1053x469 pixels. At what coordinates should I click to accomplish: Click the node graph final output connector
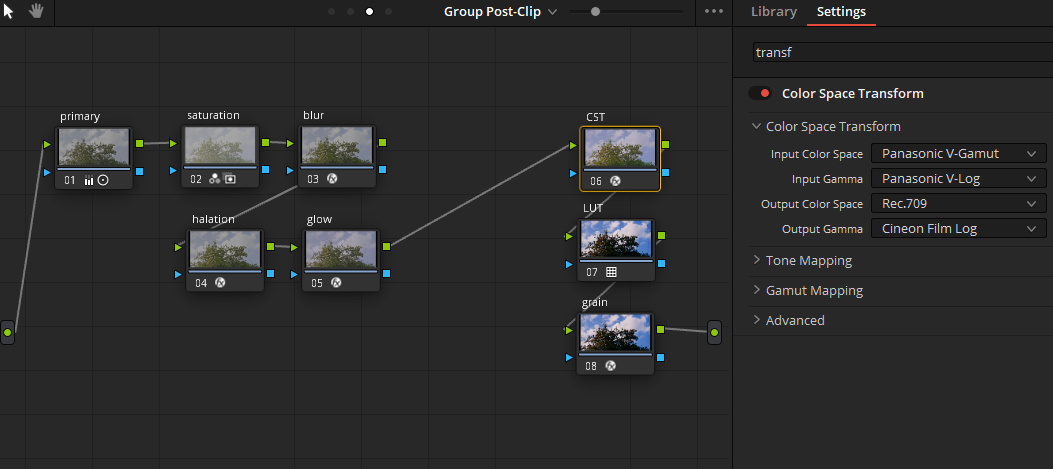715,333
